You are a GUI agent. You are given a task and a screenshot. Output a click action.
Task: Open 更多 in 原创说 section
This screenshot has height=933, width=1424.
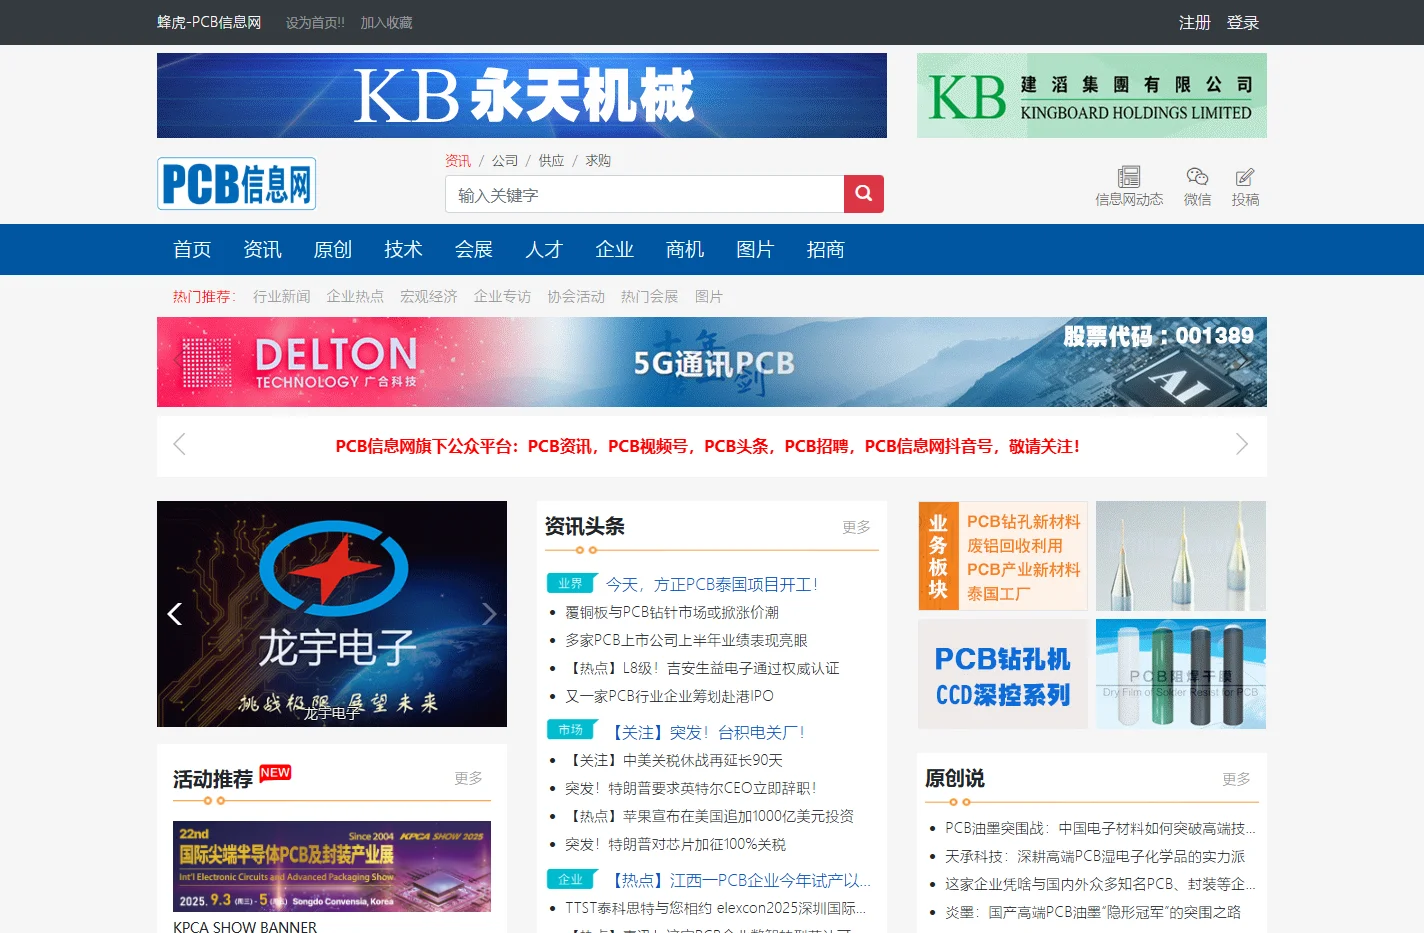pyautogui.click(x=1236, y=778)
